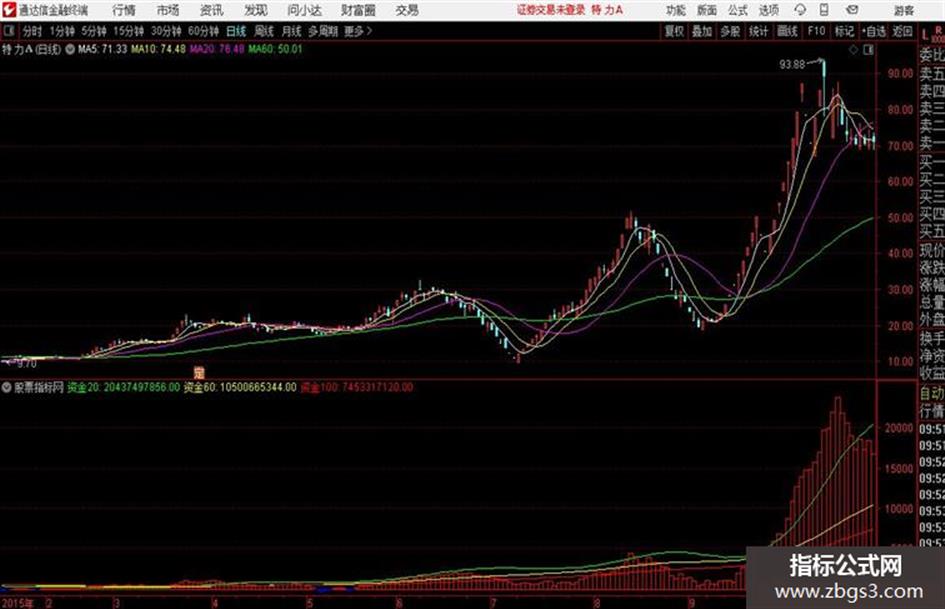Open the 资讯 menu
This screenshot has height=609, width=945.
click(212, 10)
